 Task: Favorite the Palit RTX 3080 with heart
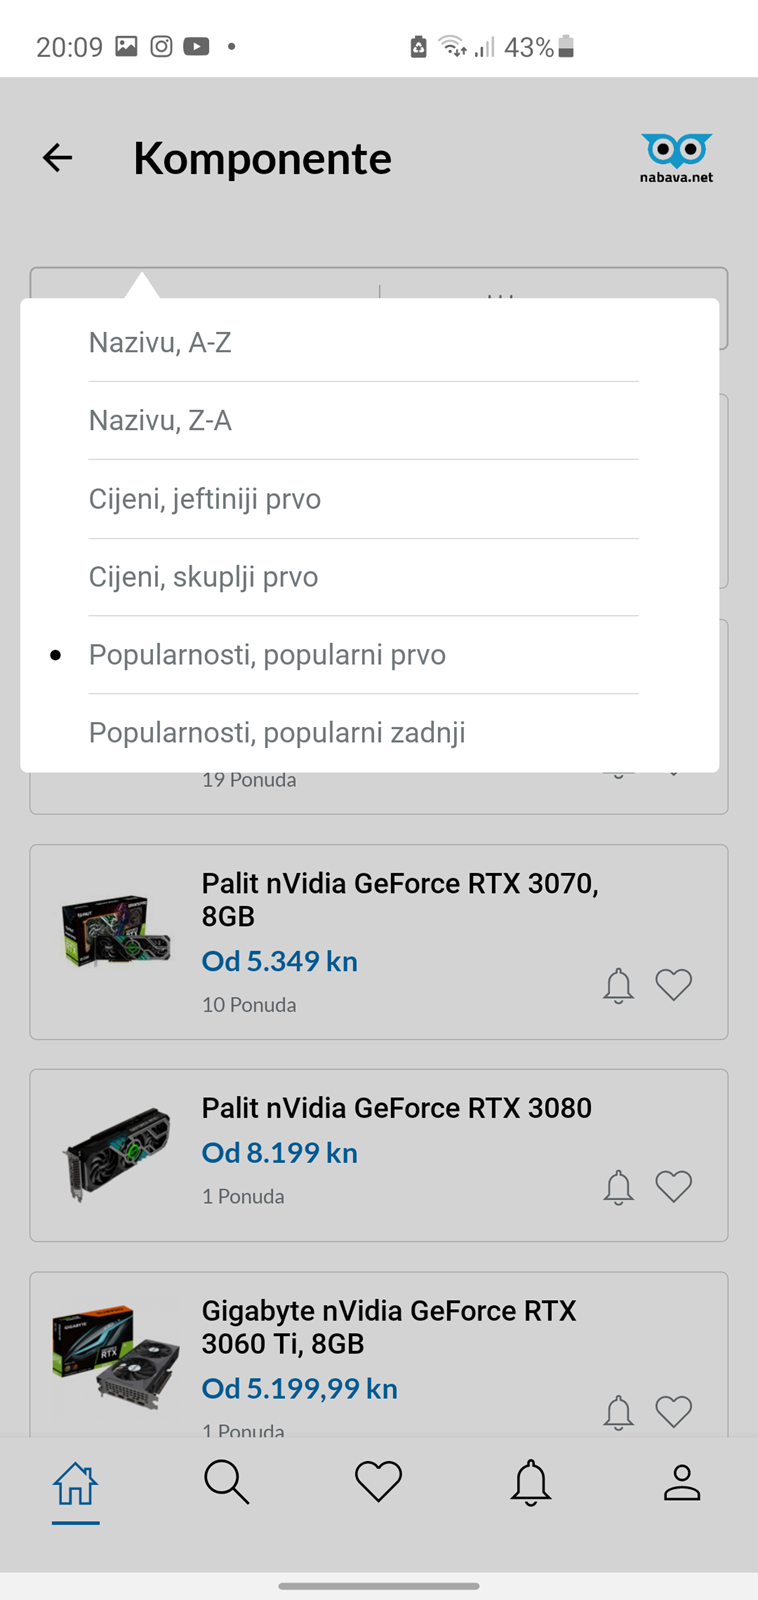674,1186
